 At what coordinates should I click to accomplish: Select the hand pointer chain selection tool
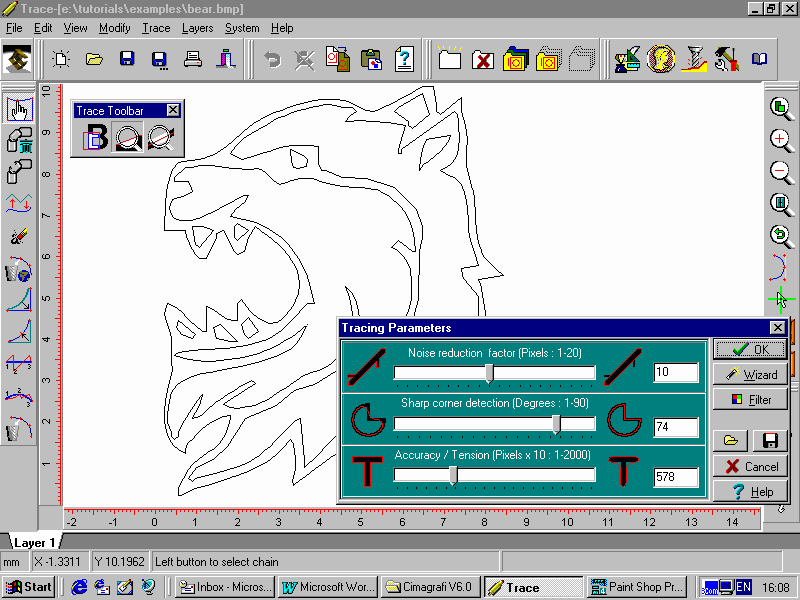19,109
